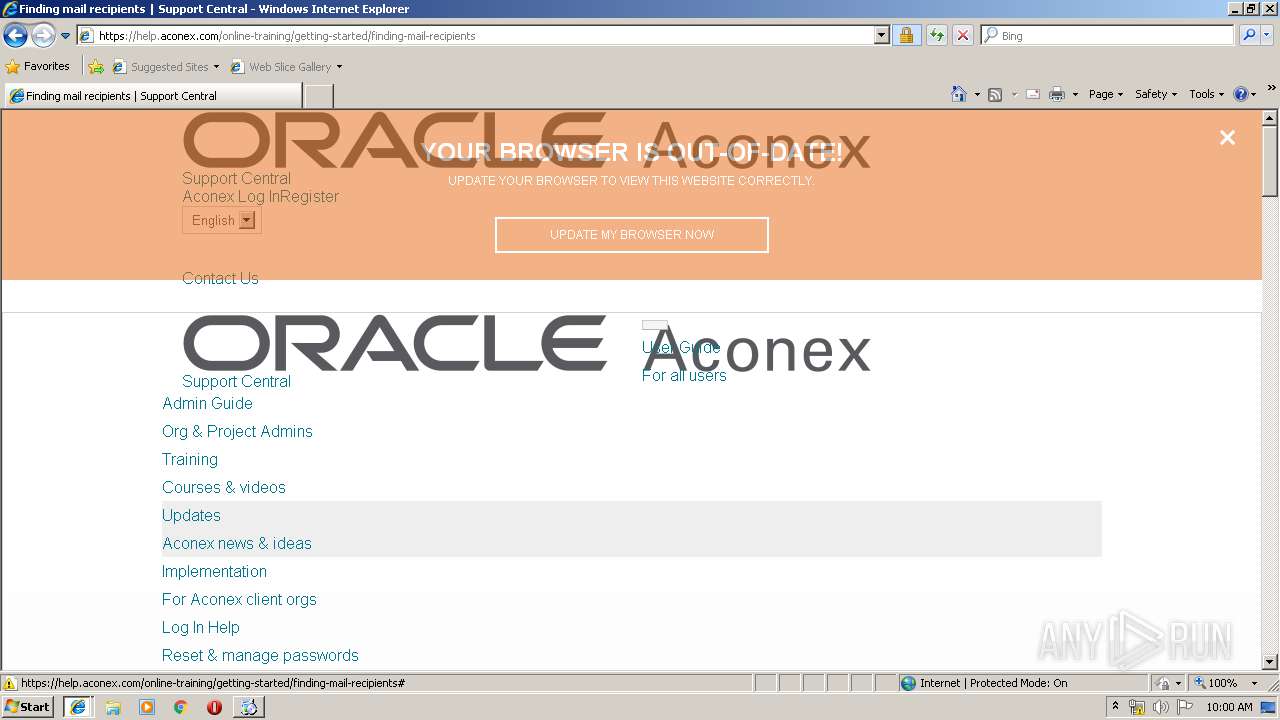This screenshot has width=1280, height=720.
Task: Click the Aconex Log In link
Action: point(230,197)
